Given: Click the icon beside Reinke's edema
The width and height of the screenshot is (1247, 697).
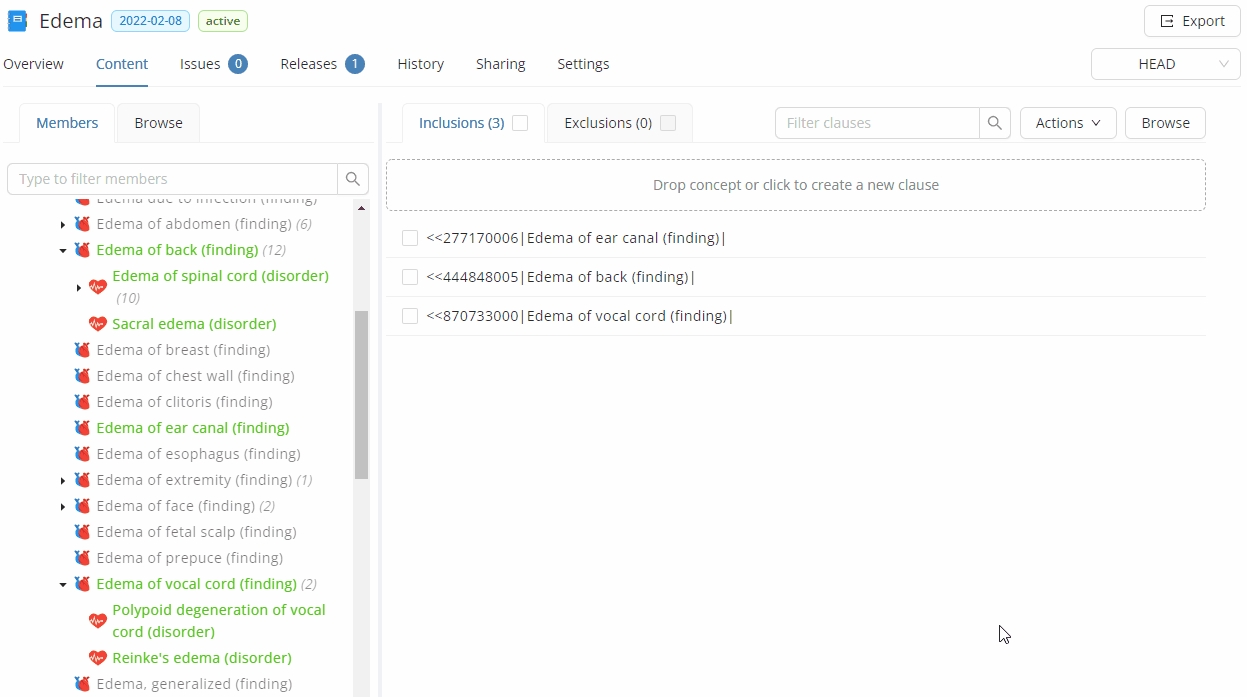Looking at the screenshot, I should pos(97,658).
